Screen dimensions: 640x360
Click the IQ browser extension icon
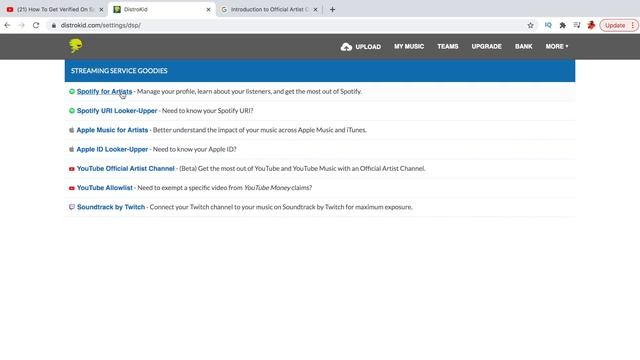pyautogui.click(x=548, y=25)
